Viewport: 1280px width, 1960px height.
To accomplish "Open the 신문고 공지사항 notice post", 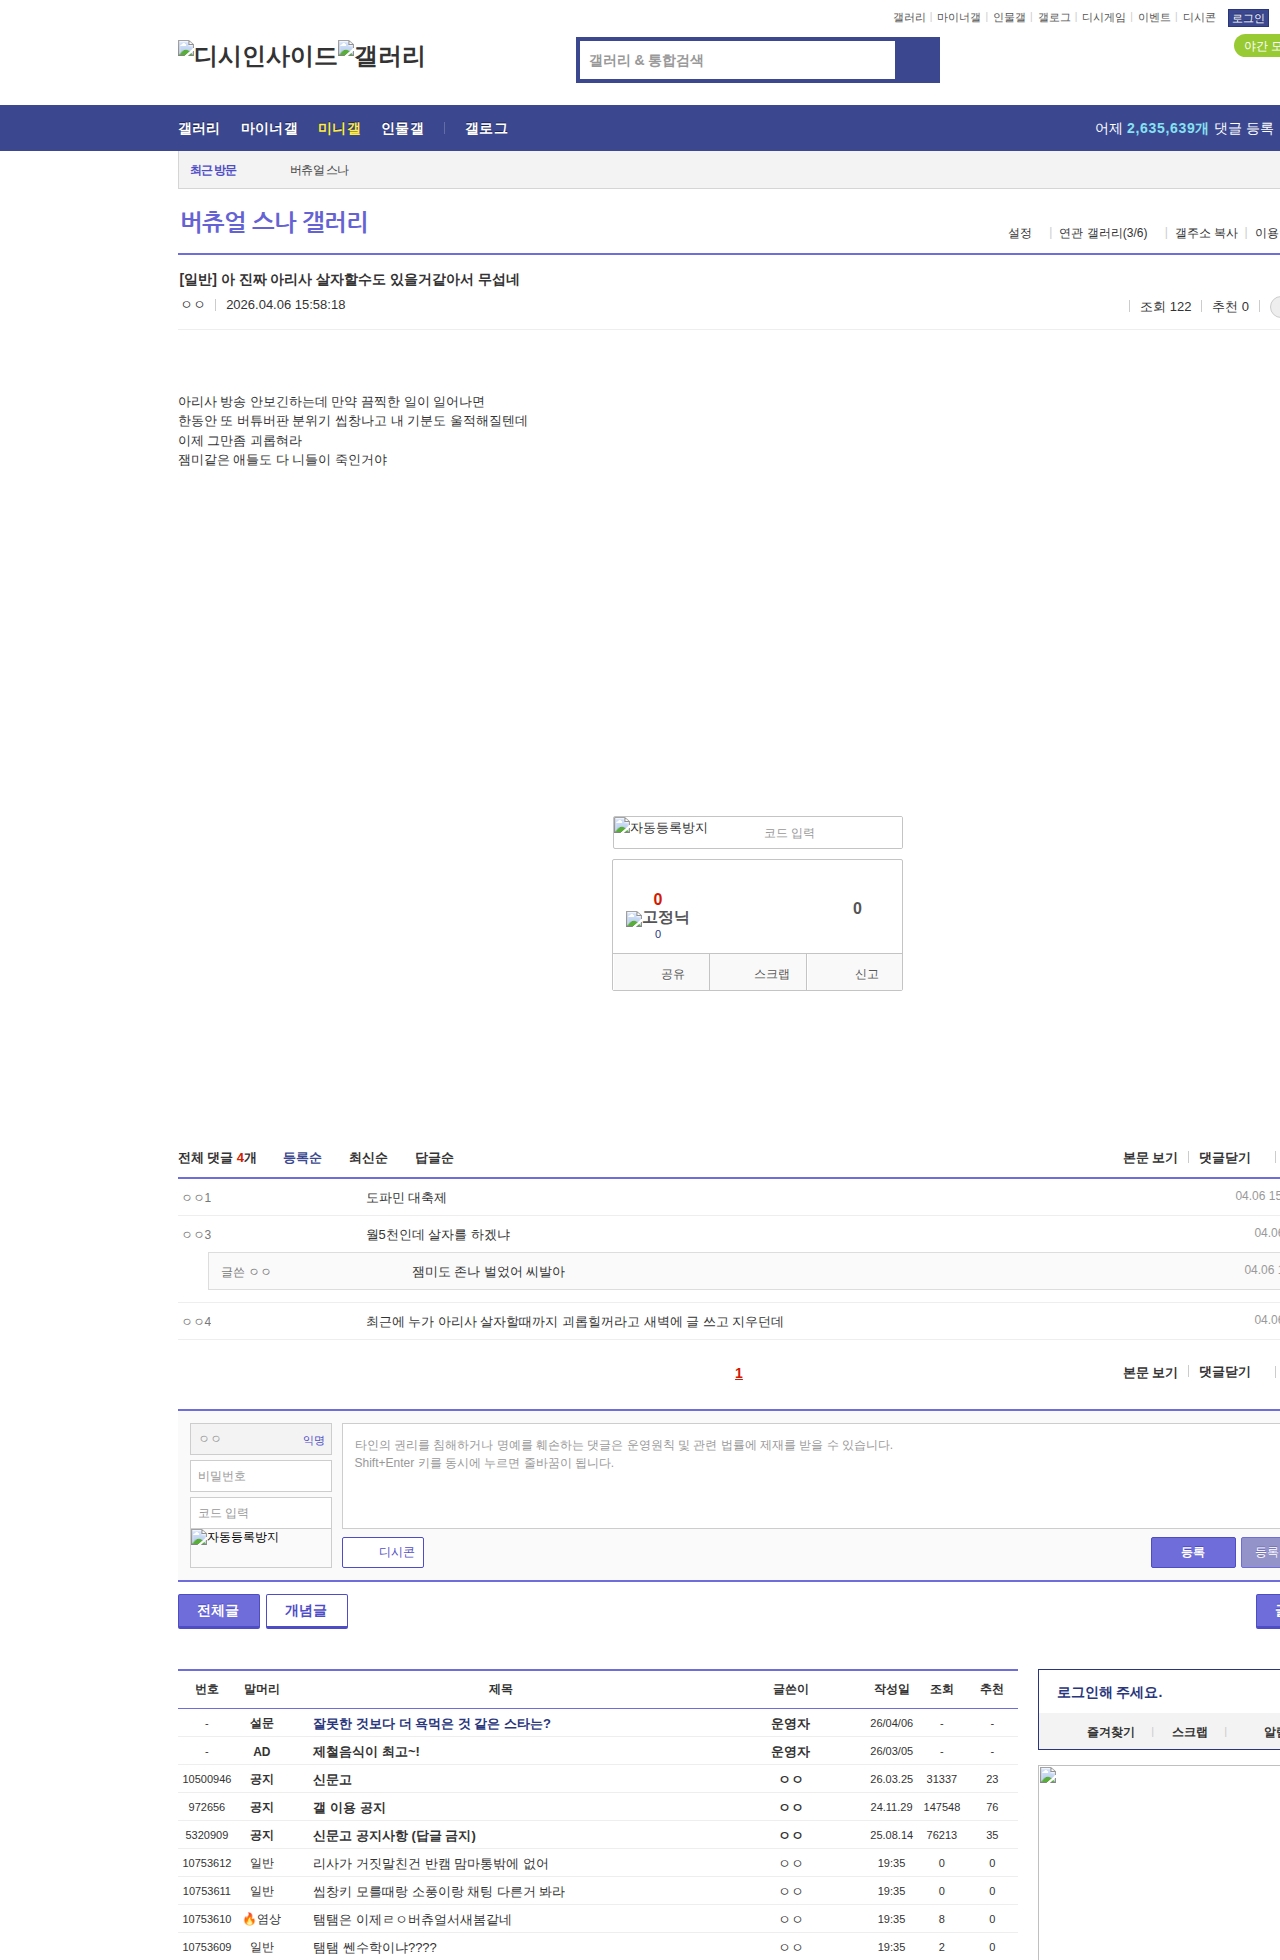I will click(394, 1835).
